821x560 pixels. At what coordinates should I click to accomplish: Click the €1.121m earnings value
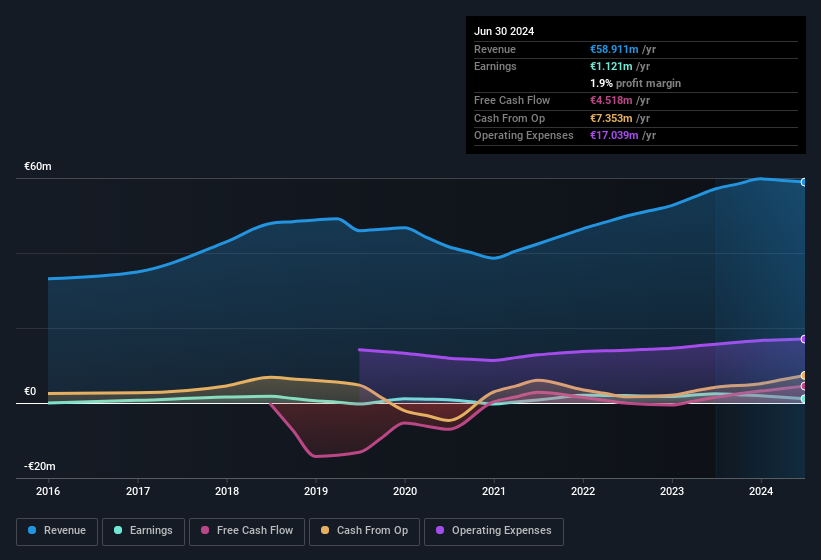tap(611, 66)
